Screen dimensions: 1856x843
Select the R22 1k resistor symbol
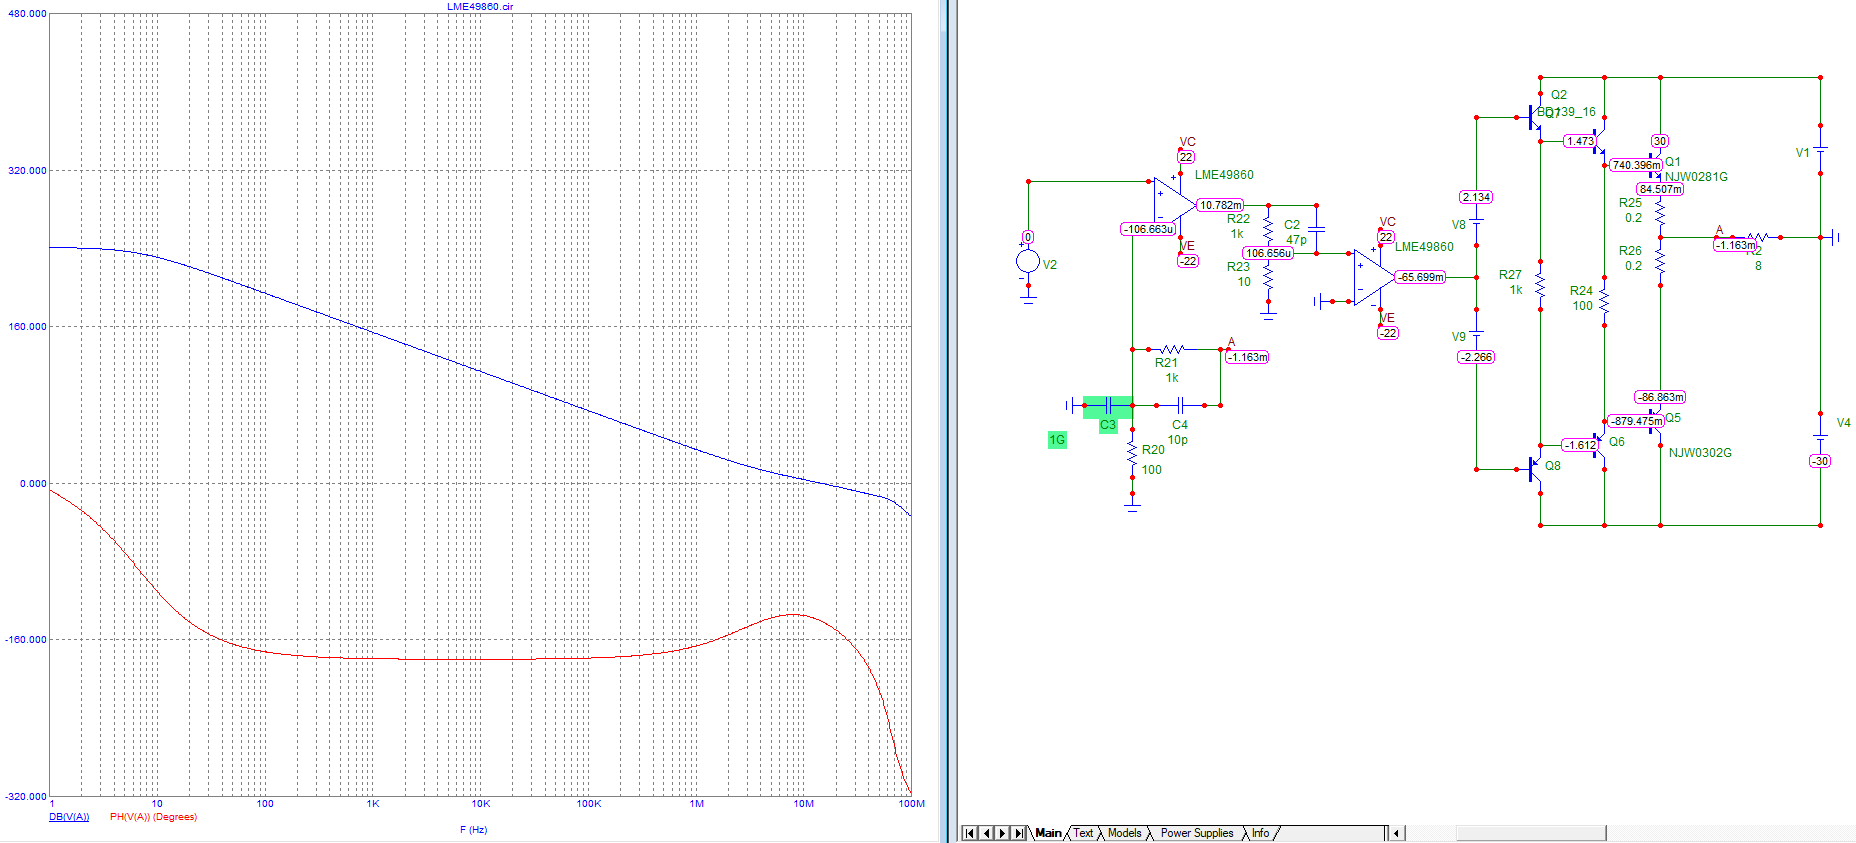1268,230
